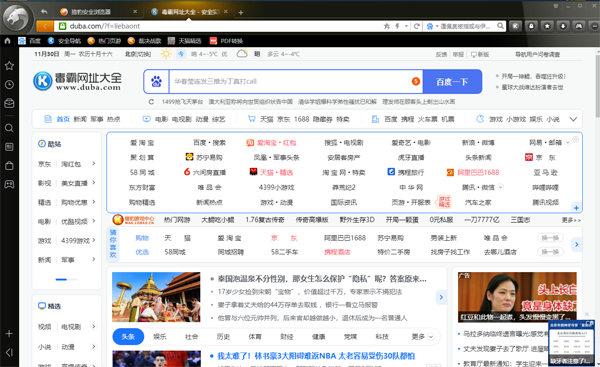
Task: Close the 毒霸网址大全 tab
Action: (226, 11)
